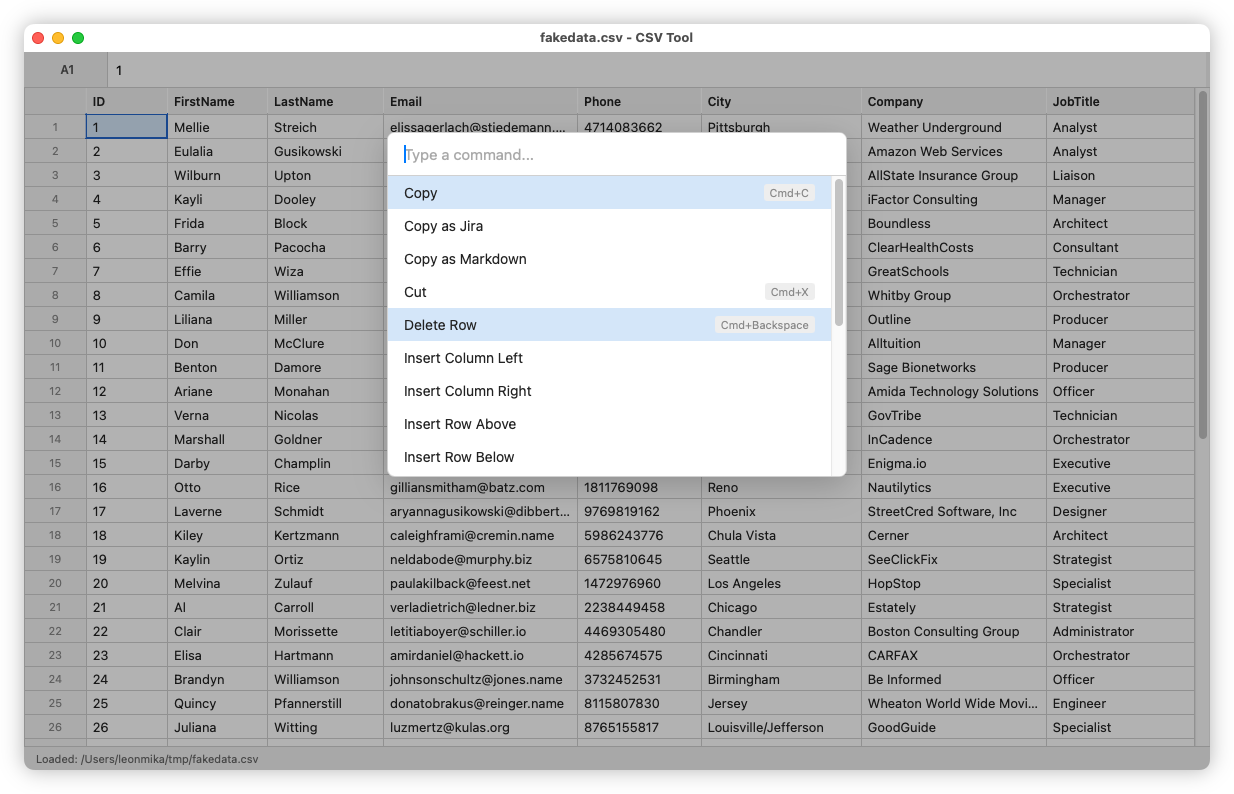The height and width of the screenshot is (794, 1234).
Task: Click the cell reference box showing A1
Action: 67,70
